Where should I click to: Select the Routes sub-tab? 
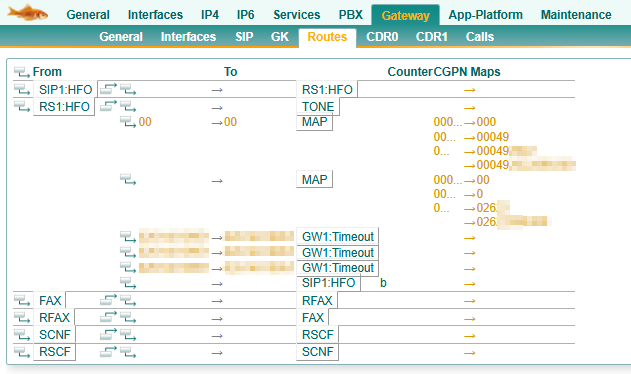[x=327, y=37]
